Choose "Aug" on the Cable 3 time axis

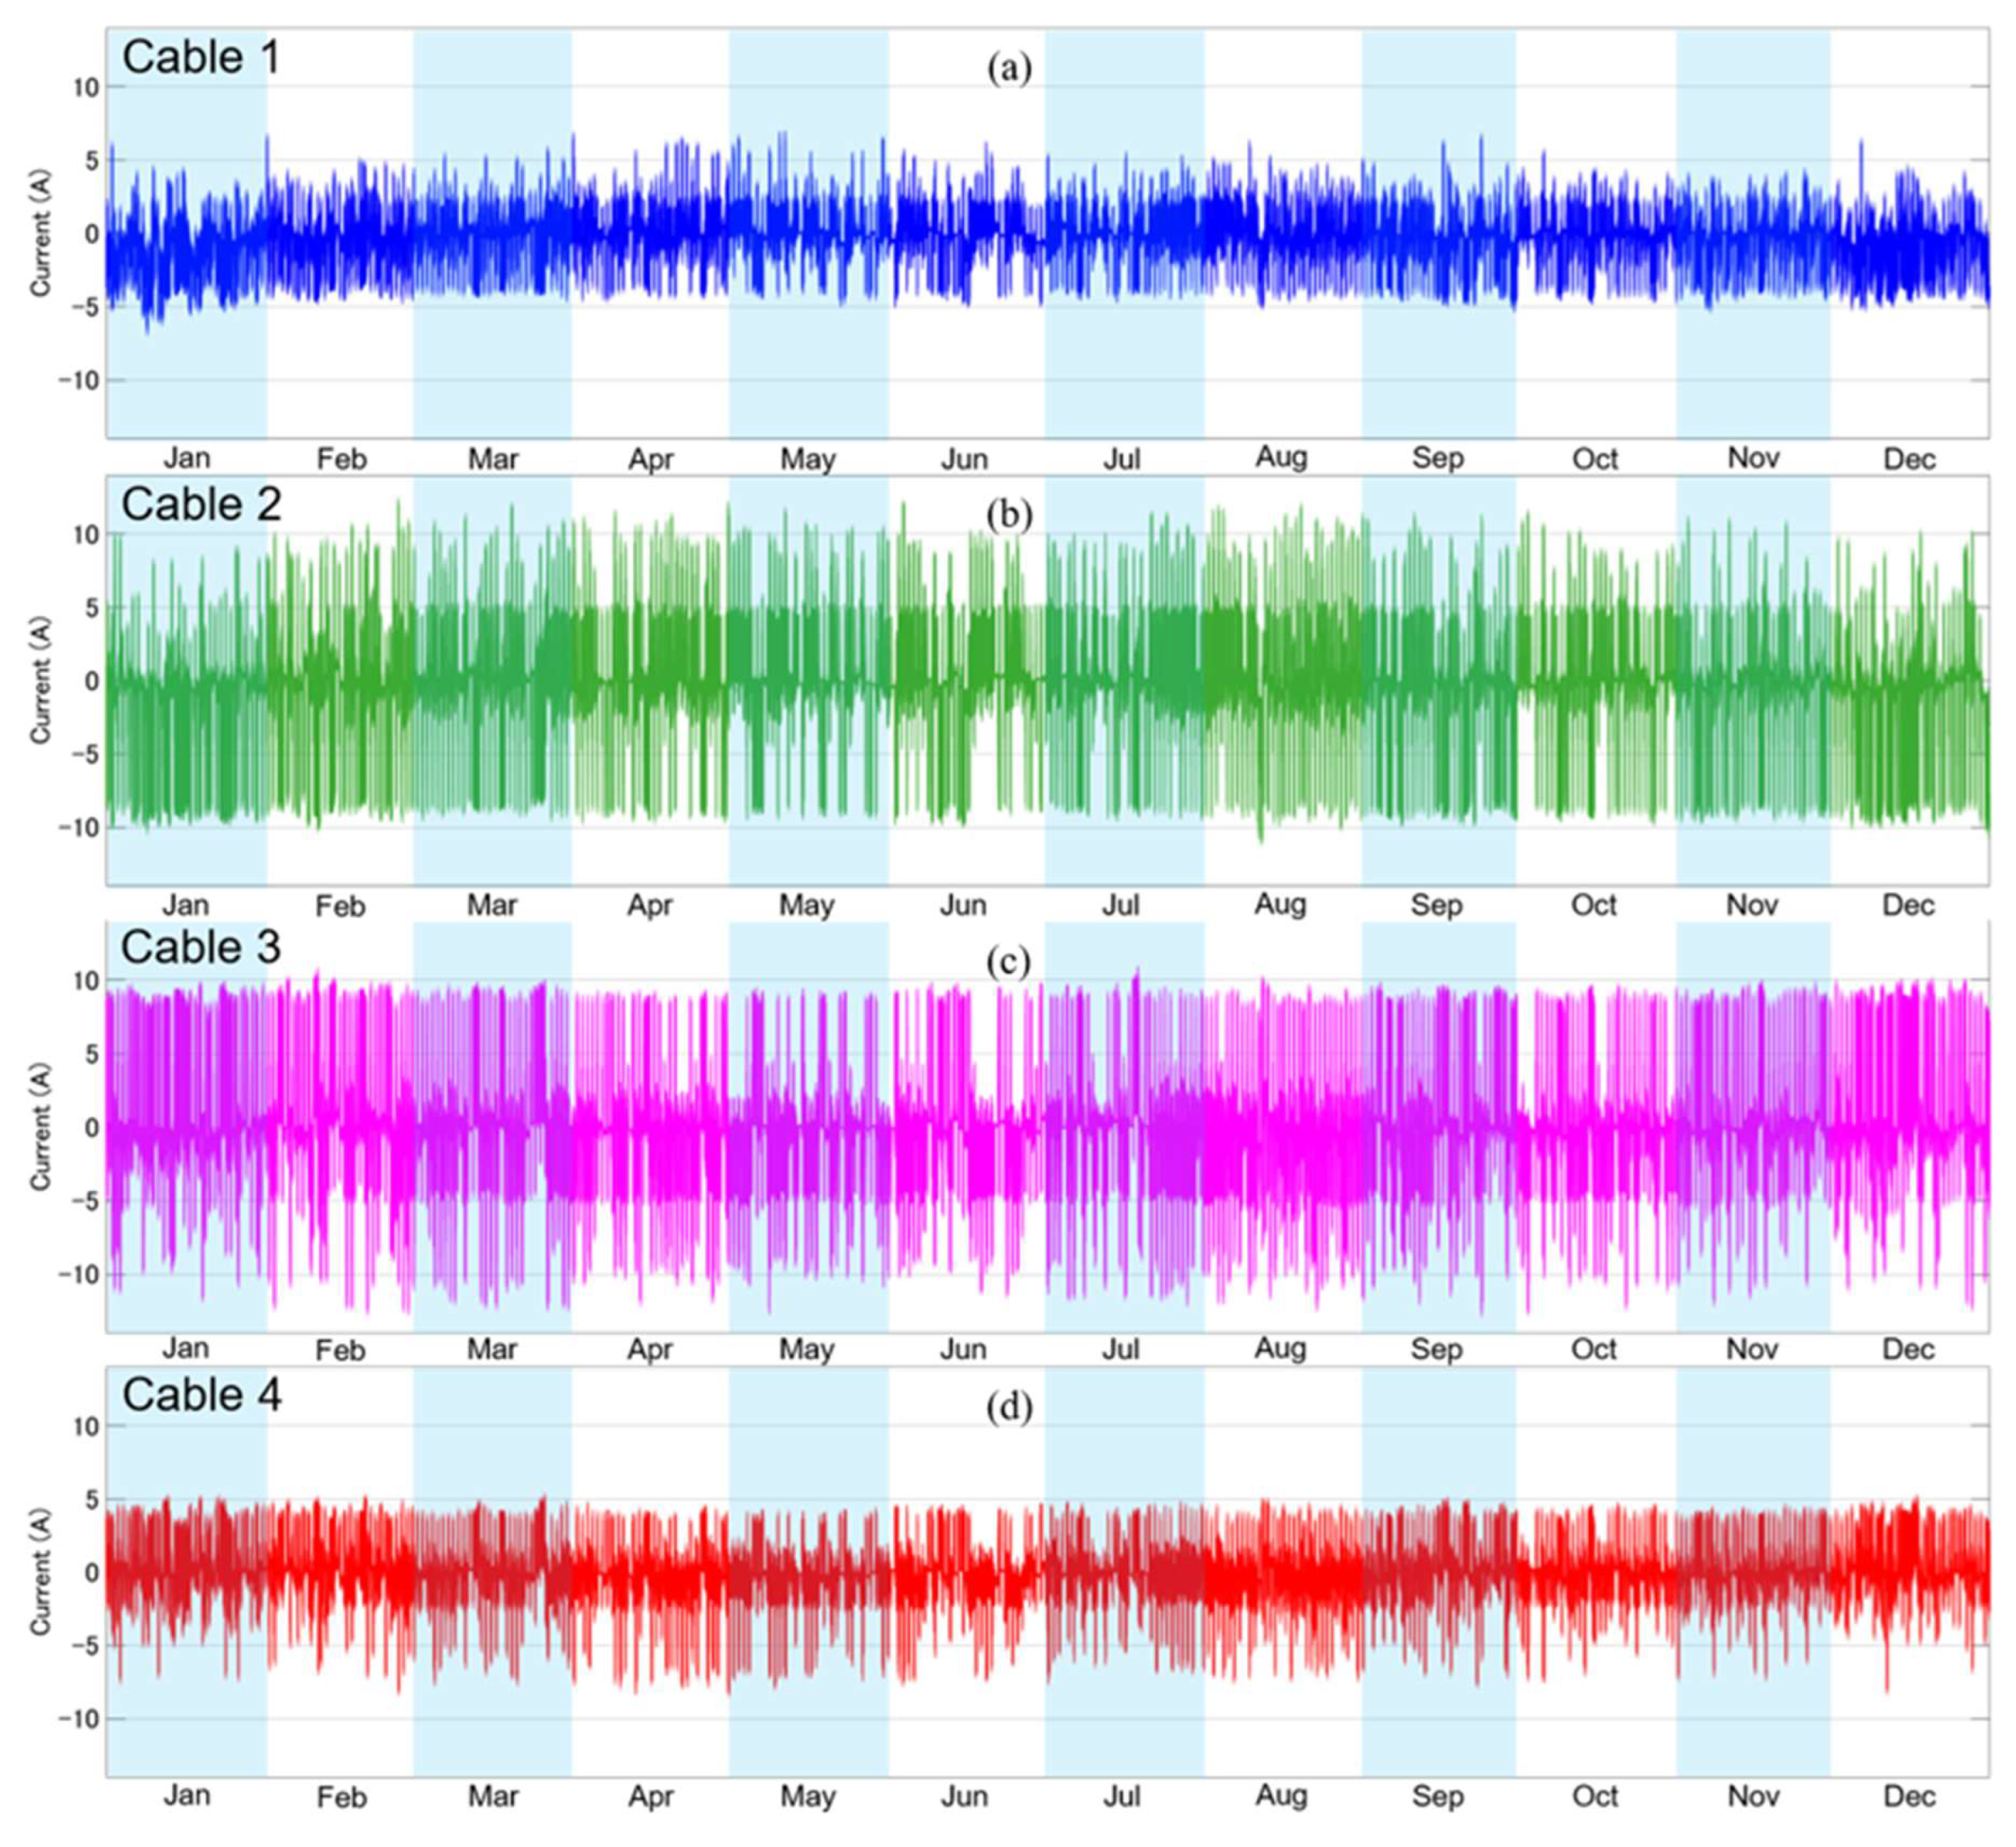pos(1280,1350)
